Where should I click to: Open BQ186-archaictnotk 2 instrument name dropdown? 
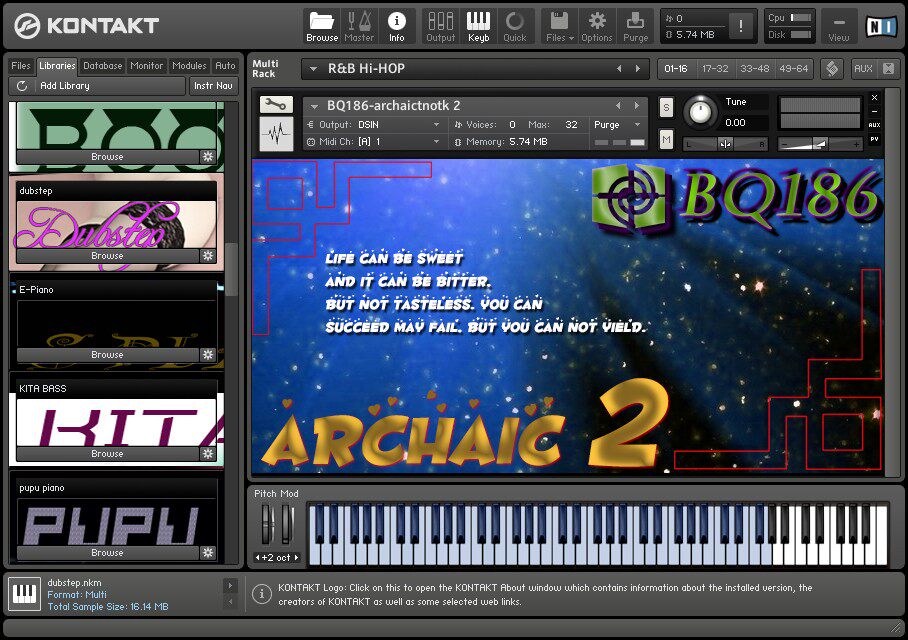point(314,106)
